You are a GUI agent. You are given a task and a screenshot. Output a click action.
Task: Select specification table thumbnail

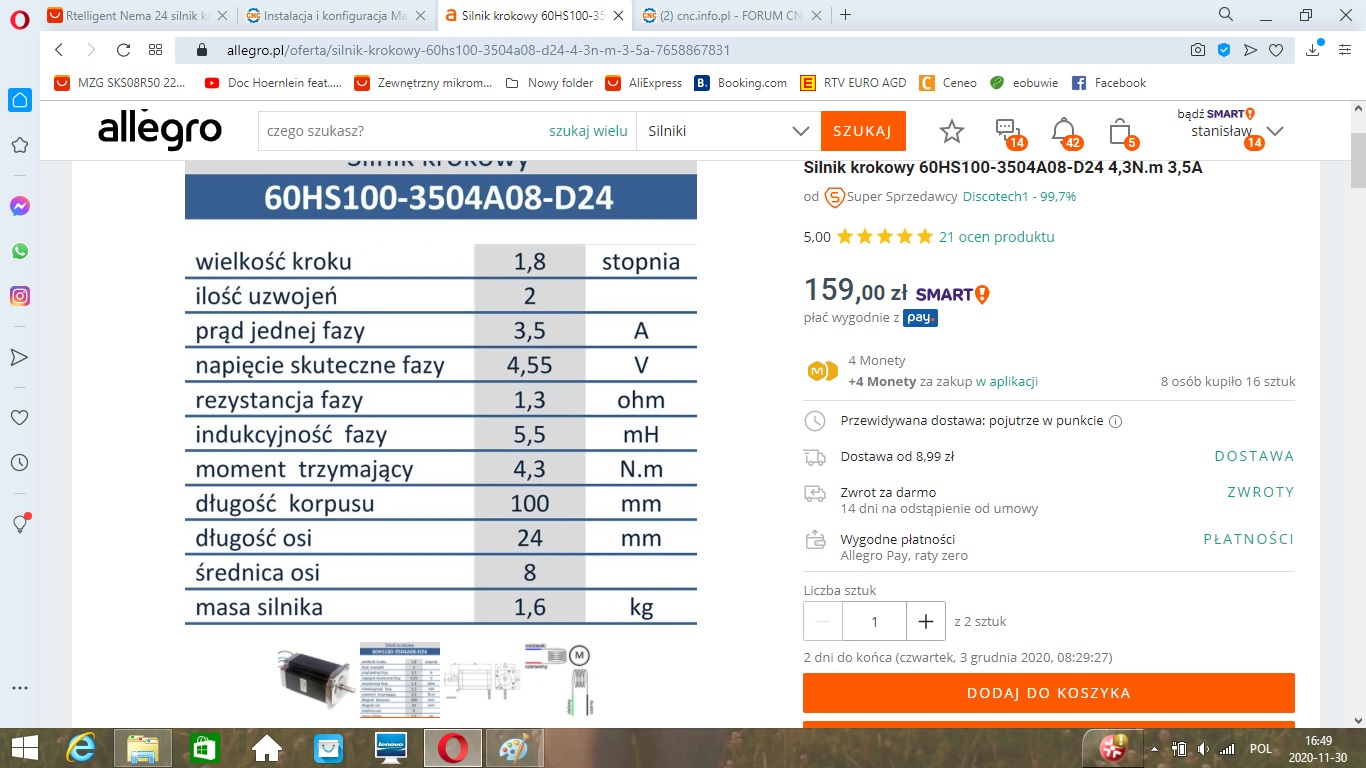point(400,679)
